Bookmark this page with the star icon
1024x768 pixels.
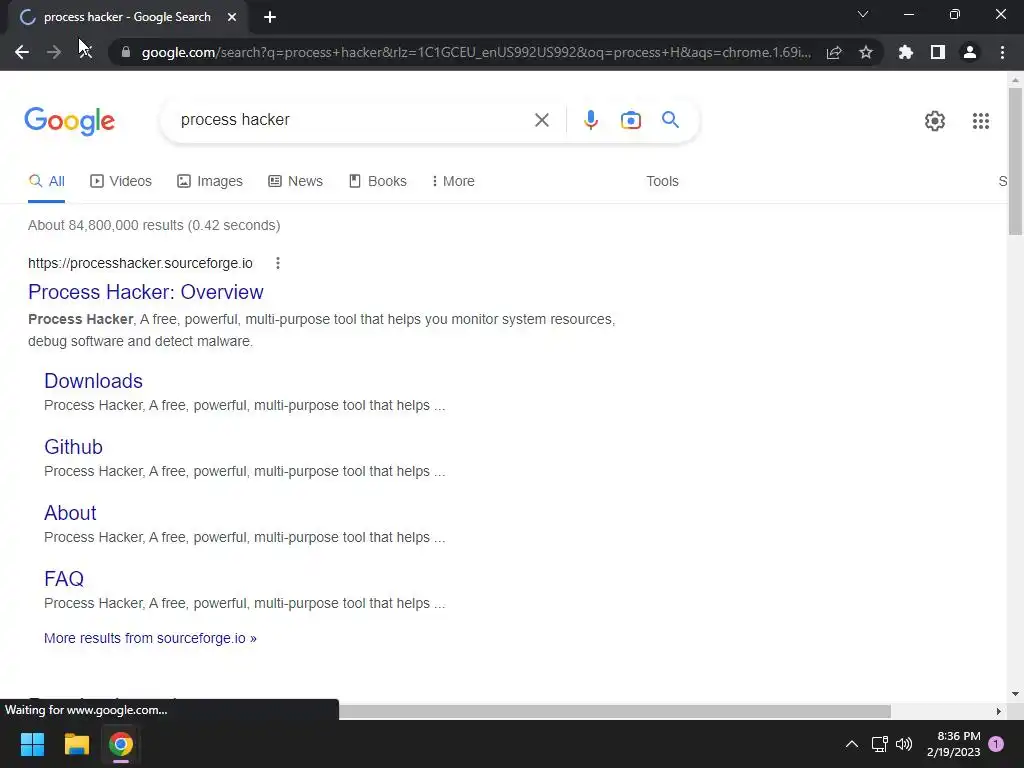click(866, 52)
